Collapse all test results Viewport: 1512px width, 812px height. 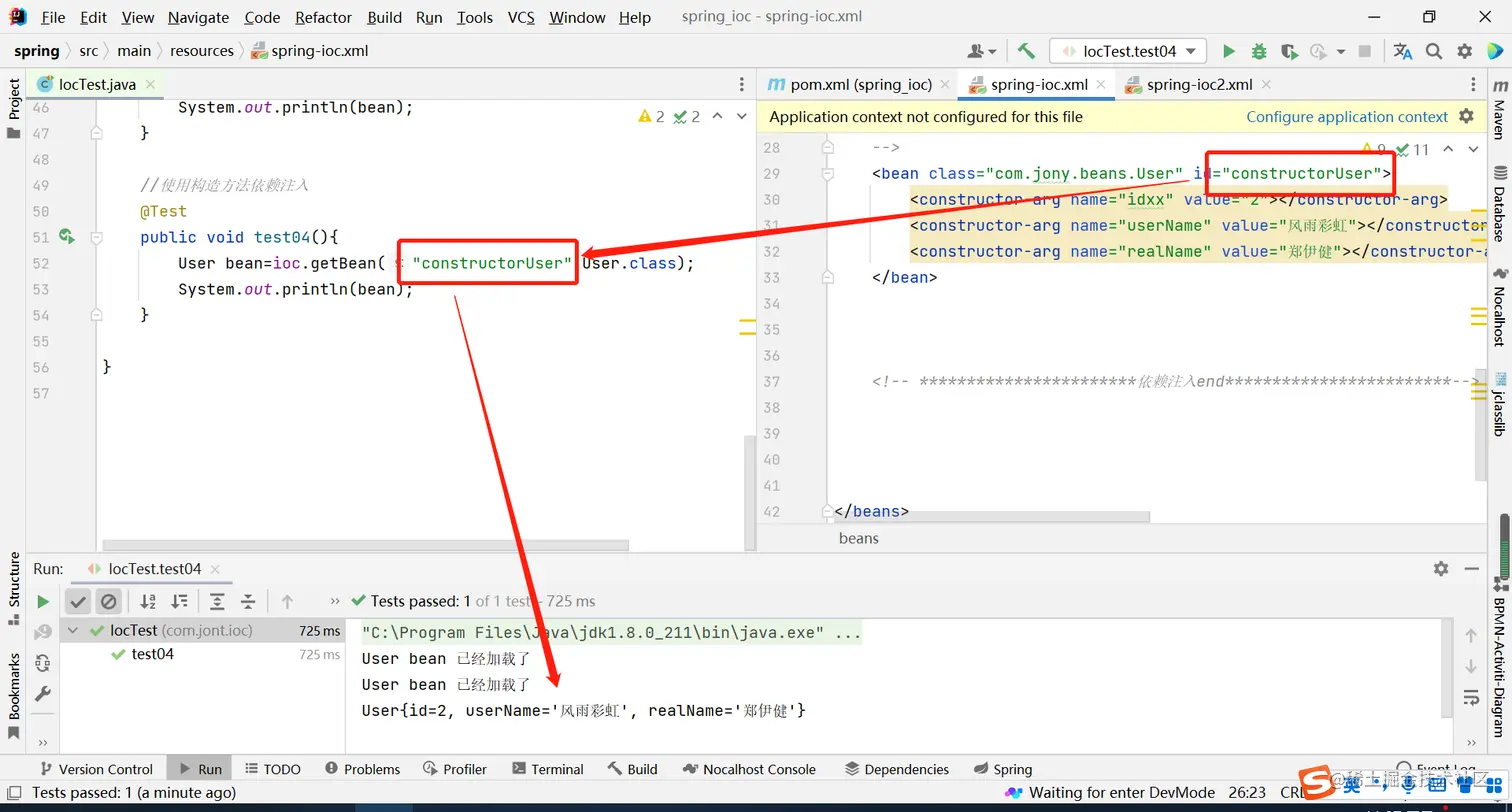pos(248,601)
